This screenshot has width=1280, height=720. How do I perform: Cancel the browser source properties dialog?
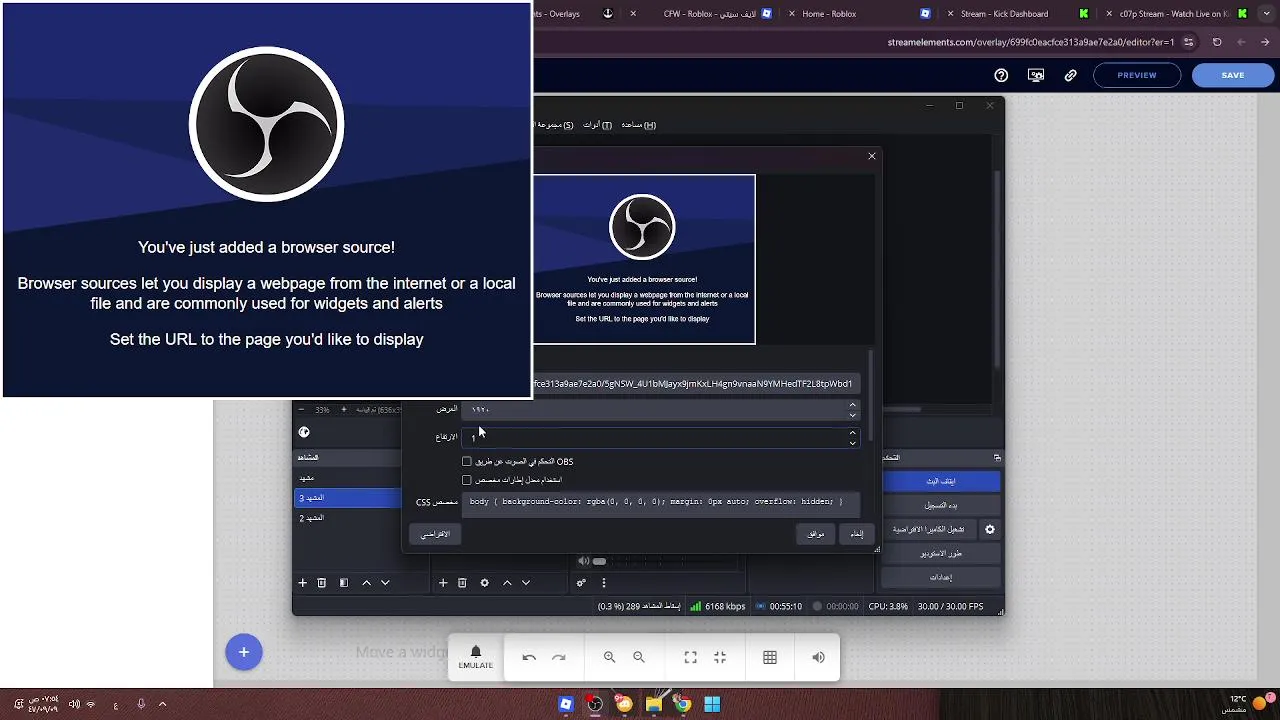[857, 534]
